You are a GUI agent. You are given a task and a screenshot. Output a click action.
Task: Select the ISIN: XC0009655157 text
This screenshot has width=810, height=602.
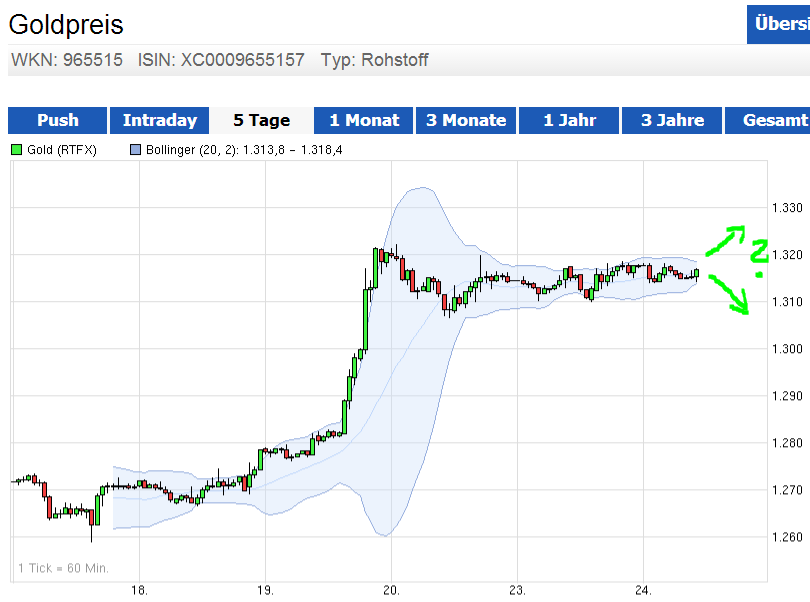(x=221, y=60)
